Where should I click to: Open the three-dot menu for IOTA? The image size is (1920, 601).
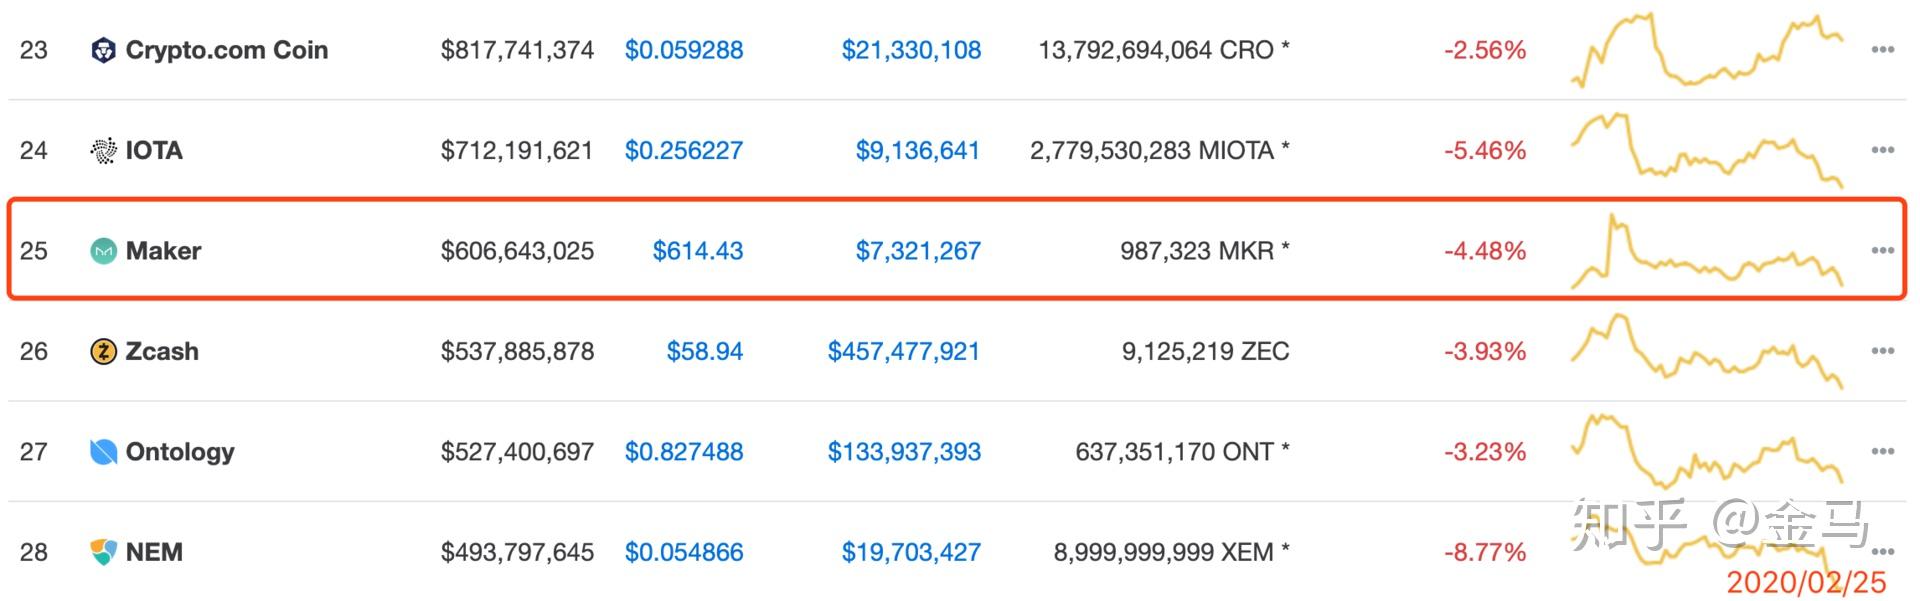[1883, 150]
